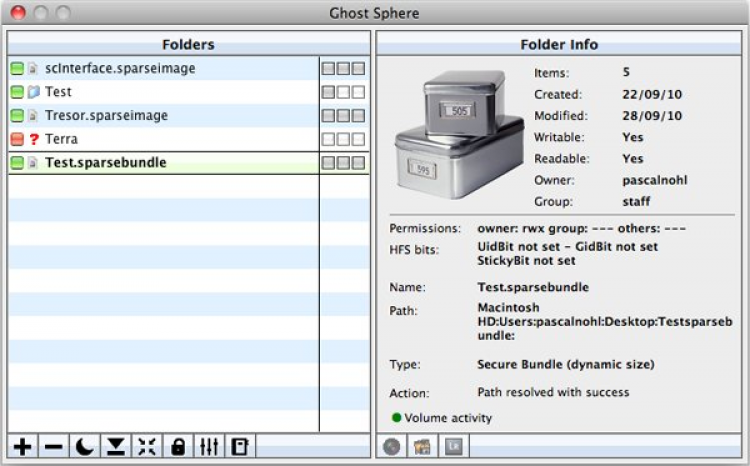Viewport: 750px width, 466px height.
Task: Select the Test folder entry name
Action: 58,91
